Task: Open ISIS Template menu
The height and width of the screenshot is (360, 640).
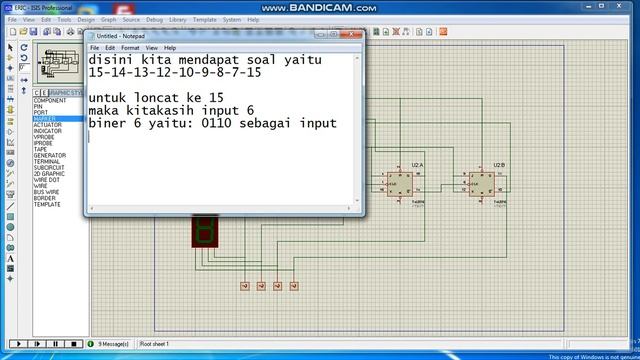Action: click(x=204, y=20)
